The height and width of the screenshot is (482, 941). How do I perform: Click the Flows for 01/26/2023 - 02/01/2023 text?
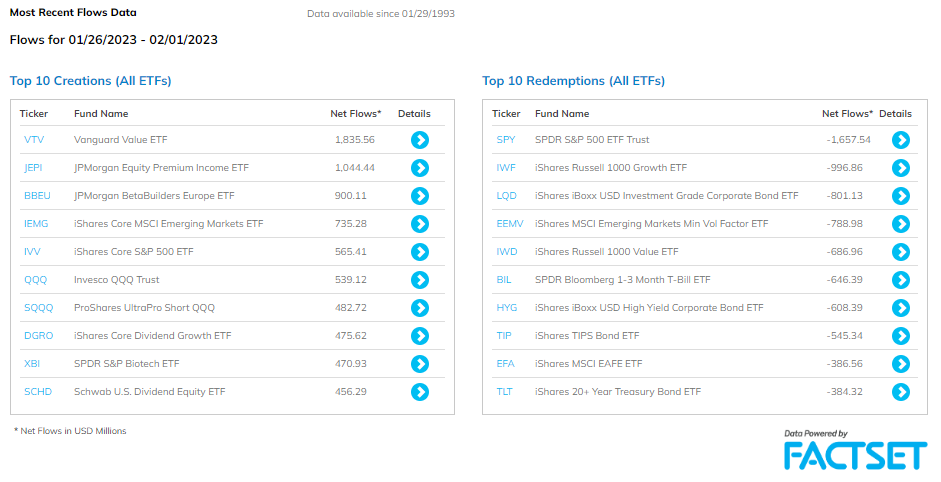[113, 40]
